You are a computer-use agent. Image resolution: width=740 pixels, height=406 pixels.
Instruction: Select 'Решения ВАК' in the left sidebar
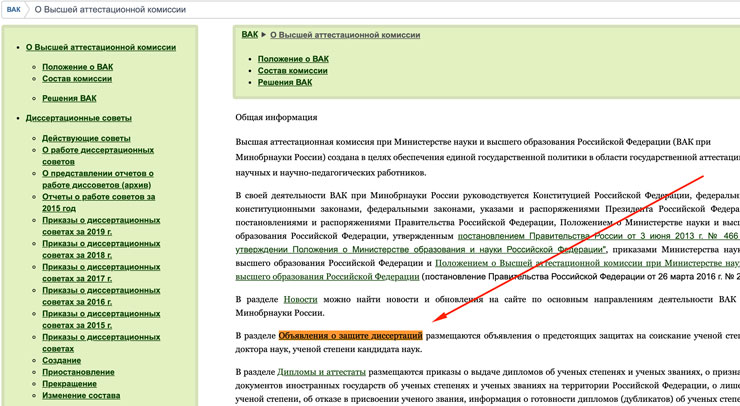(69, 99)
